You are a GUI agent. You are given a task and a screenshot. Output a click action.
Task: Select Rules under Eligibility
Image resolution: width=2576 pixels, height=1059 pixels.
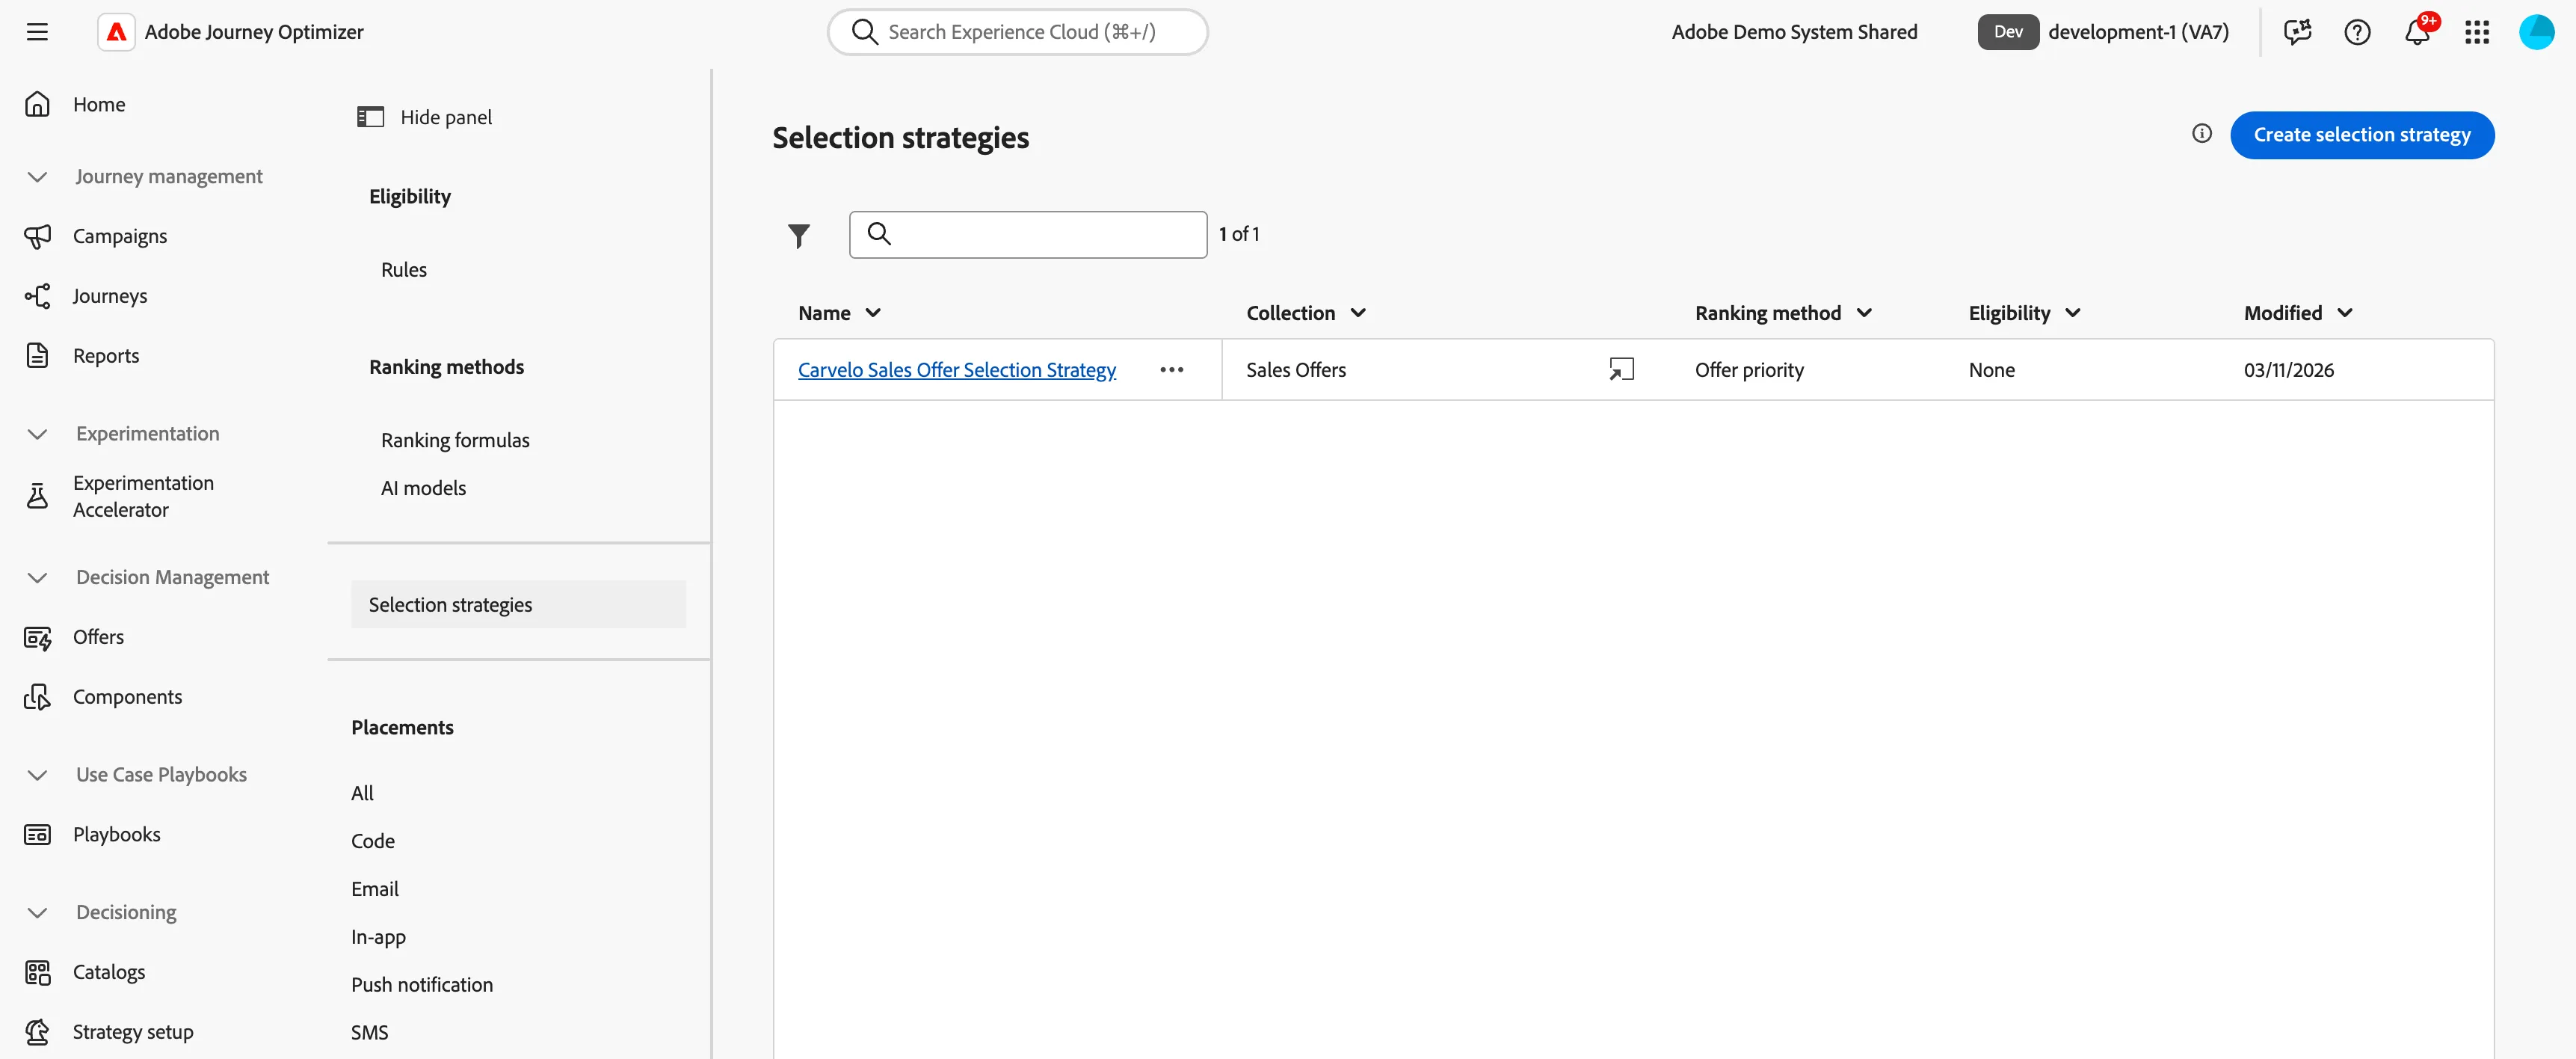(x=403, y=270)
